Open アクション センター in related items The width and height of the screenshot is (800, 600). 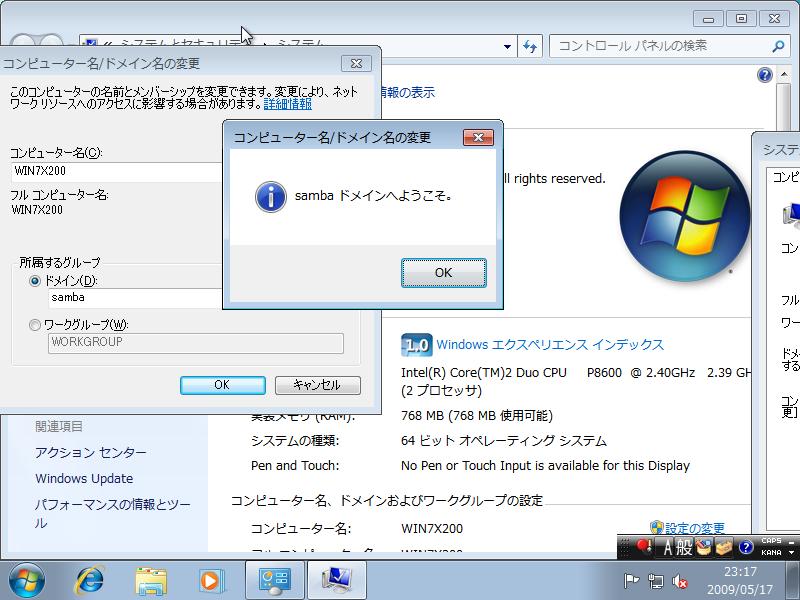click(91, 453)
